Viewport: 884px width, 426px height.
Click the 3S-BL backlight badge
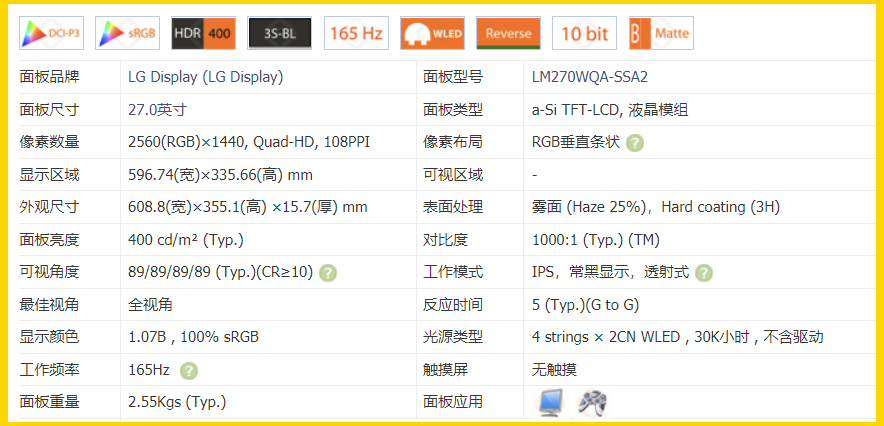(280, 33)
